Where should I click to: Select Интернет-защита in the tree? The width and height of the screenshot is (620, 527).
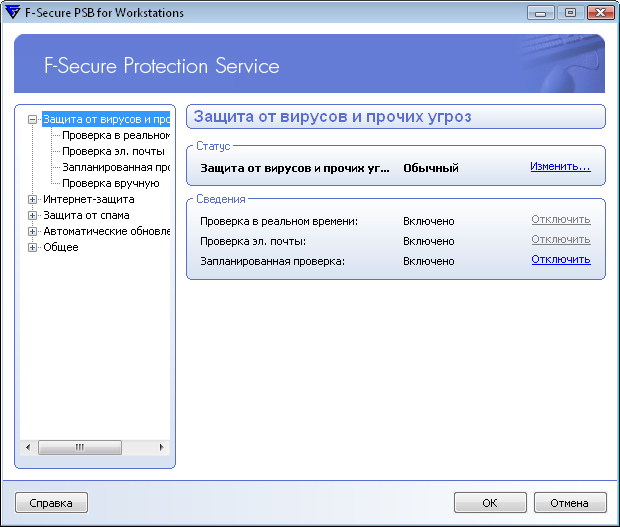pos(89,199)
